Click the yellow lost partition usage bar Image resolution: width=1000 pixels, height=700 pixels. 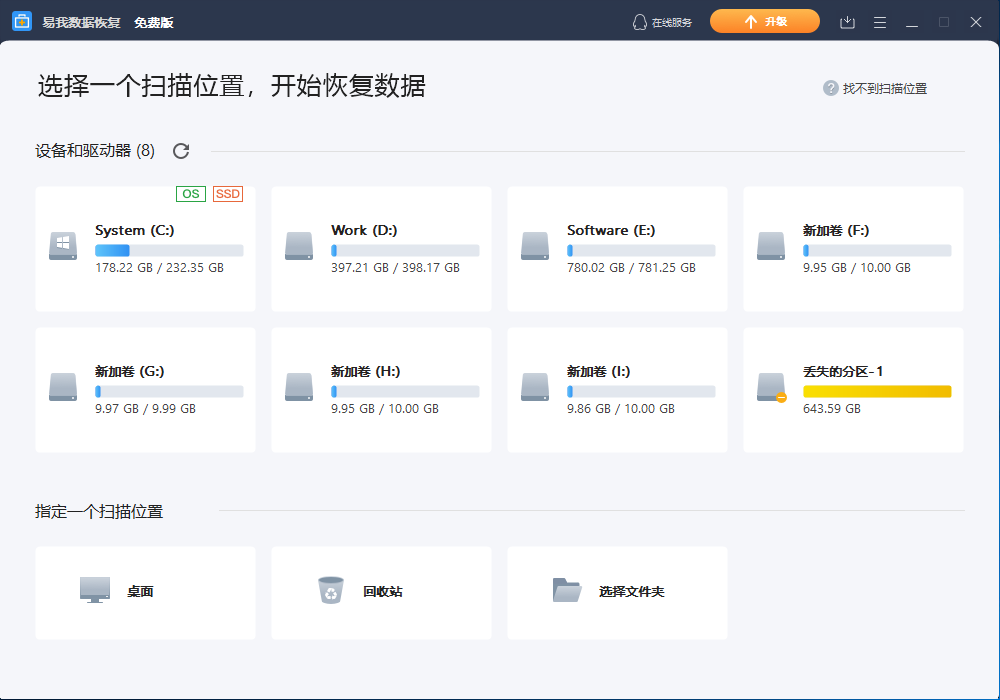click(x=877, y=391)
